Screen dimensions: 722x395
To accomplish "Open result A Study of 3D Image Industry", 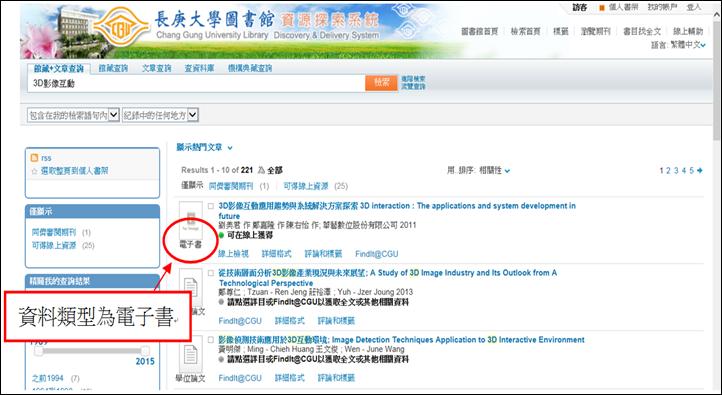I will [x=388, y=278].
